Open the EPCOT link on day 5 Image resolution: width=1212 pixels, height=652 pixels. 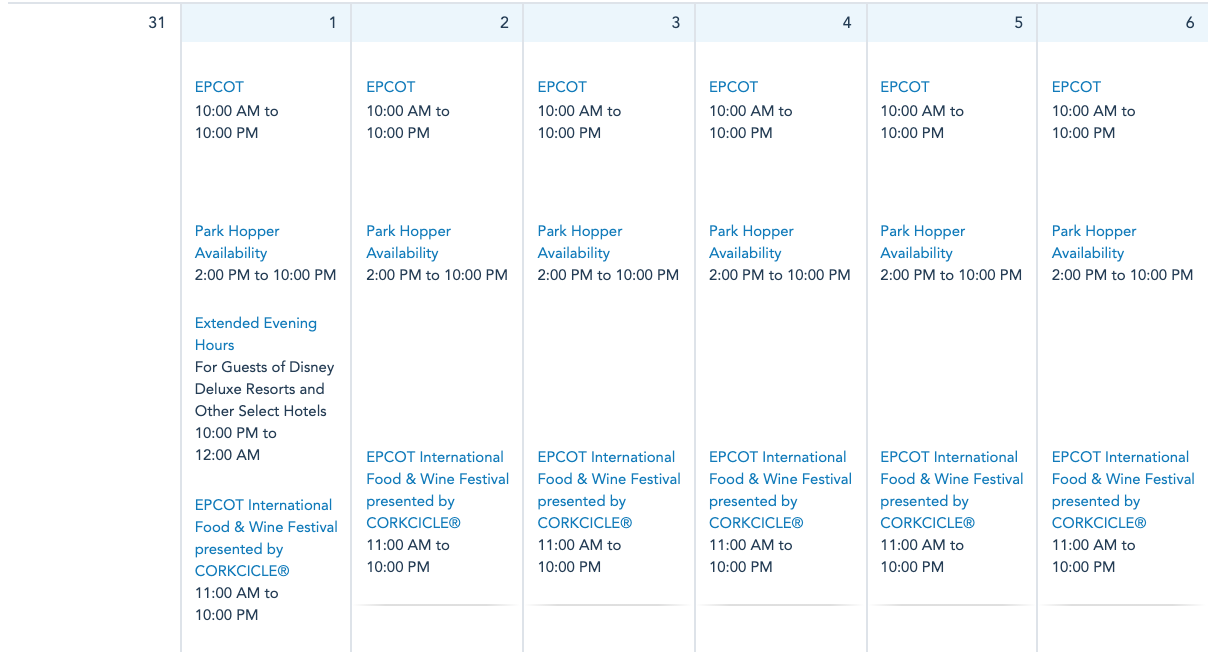click(905, 87)
